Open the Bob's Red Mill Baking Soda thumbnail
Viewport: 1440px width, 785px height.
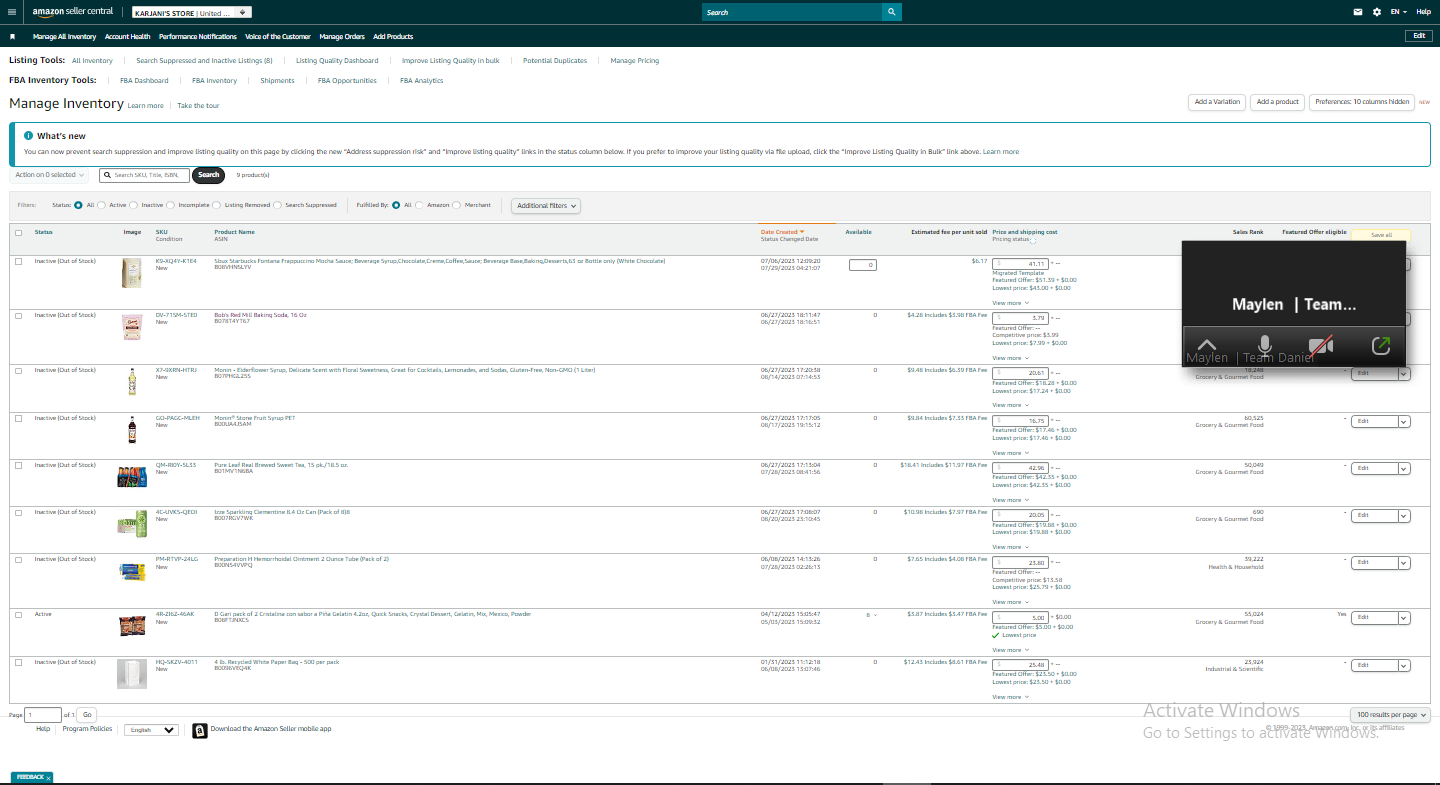(x=131, y=326)
